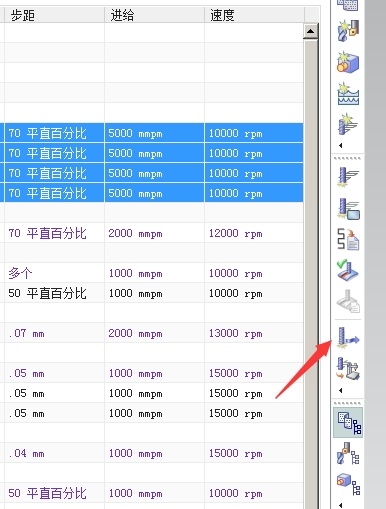Select 1000 mmpm in the 多个 row
Image resolution: width=386 pixels, height=509 pixels.
coord(154,273)
